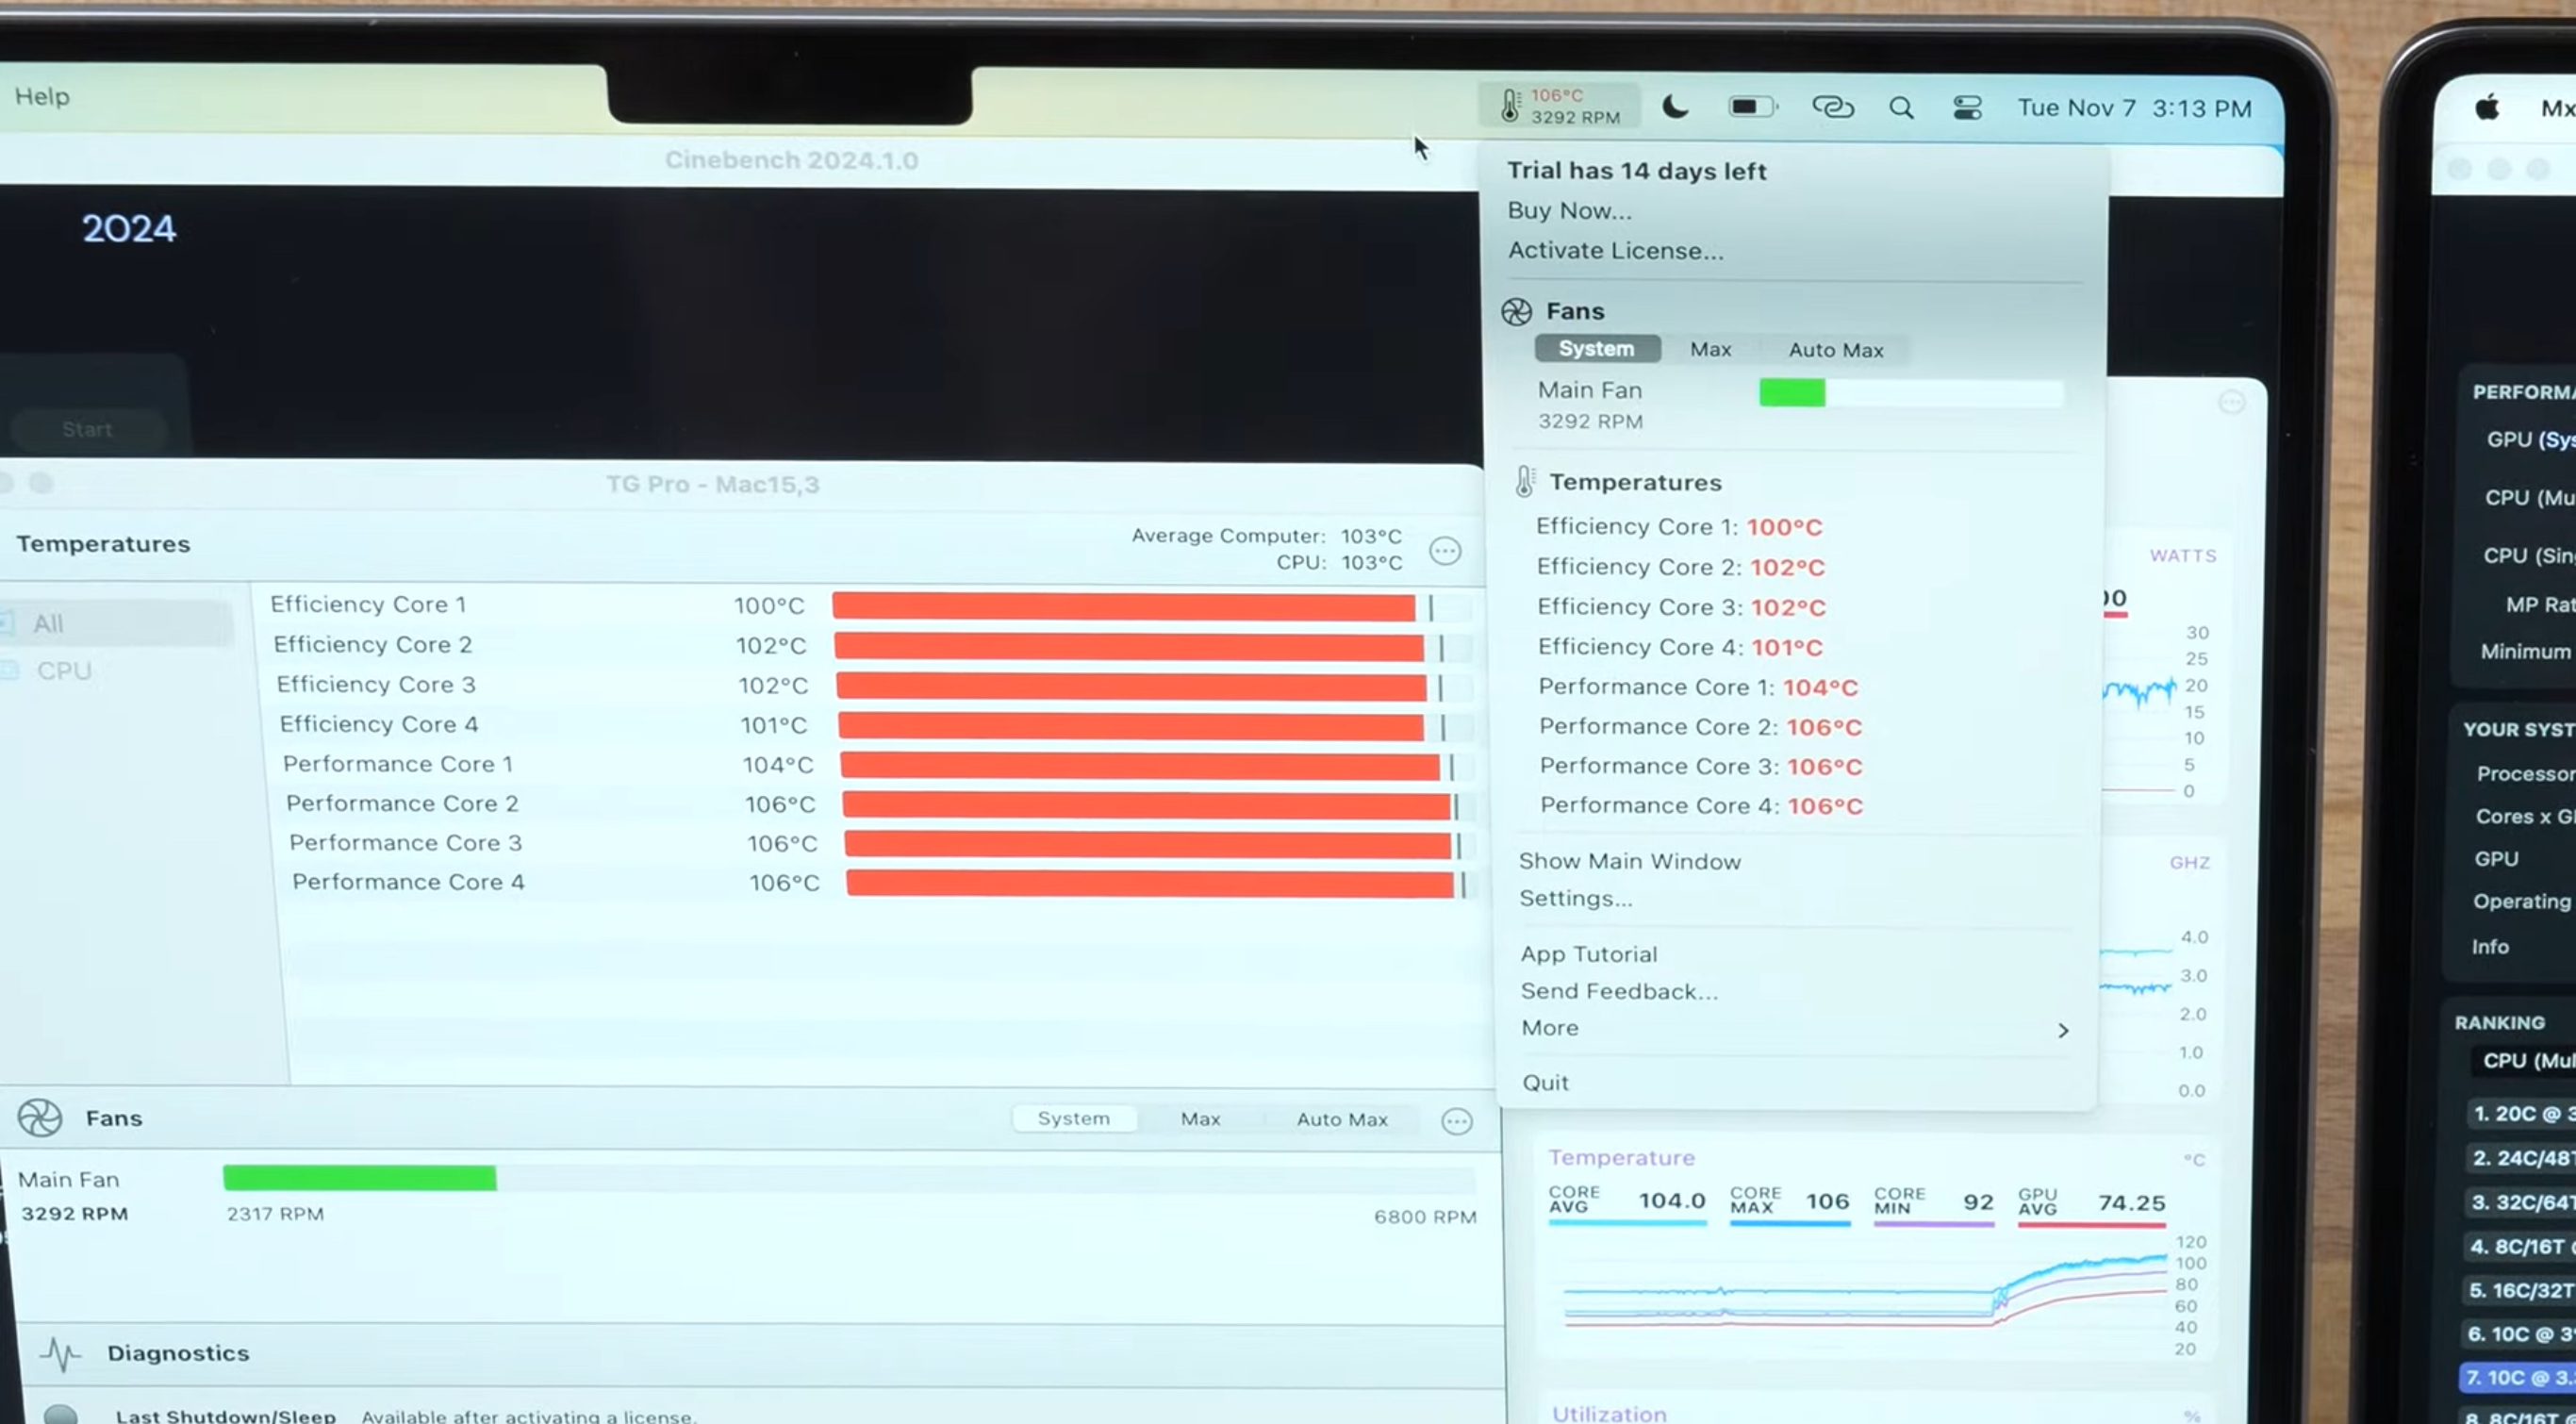The image size is (2576, 1424).
Task: Click ellipsis button on stats panel behind menu
Action: coord(2231,402)
